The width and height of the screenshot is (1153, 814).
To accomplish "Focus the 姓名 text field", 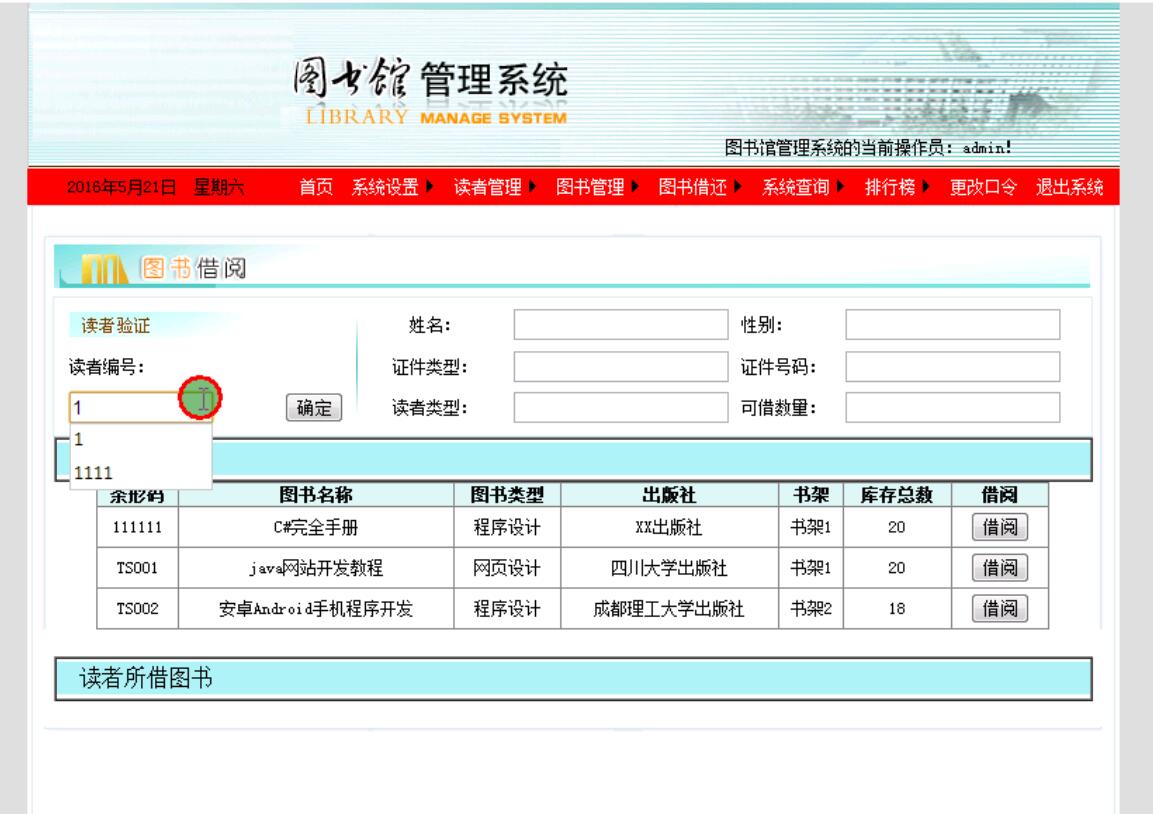I will (621, 324).
